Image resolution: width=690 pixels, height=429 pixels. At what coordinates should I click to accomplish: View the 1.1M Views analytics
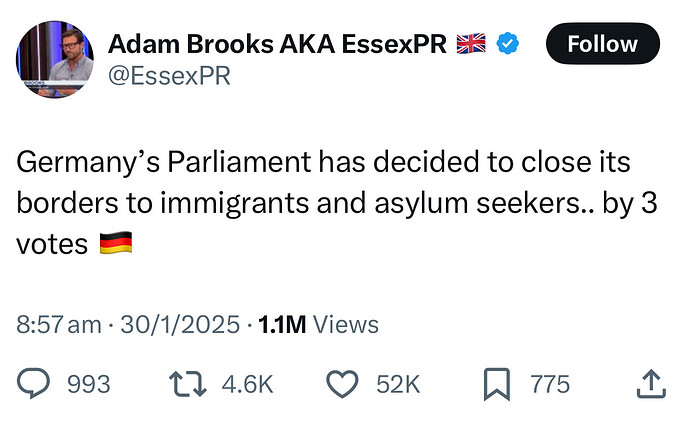pos(318,325)
